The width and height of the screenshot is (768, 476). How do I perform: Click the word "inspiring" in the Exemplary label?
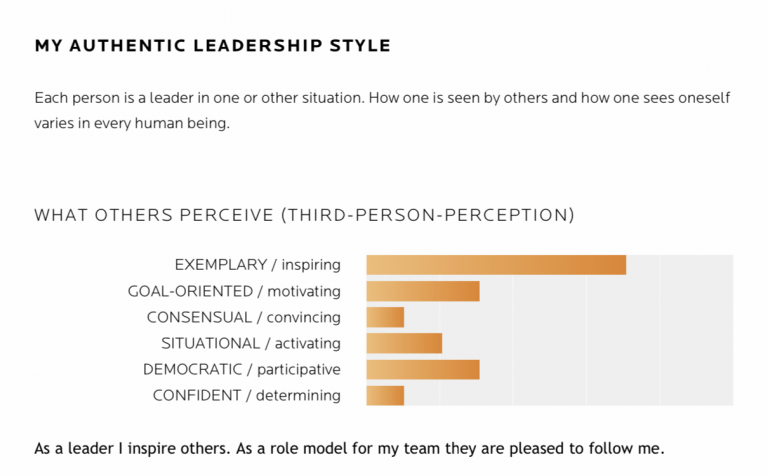point(311,265)
